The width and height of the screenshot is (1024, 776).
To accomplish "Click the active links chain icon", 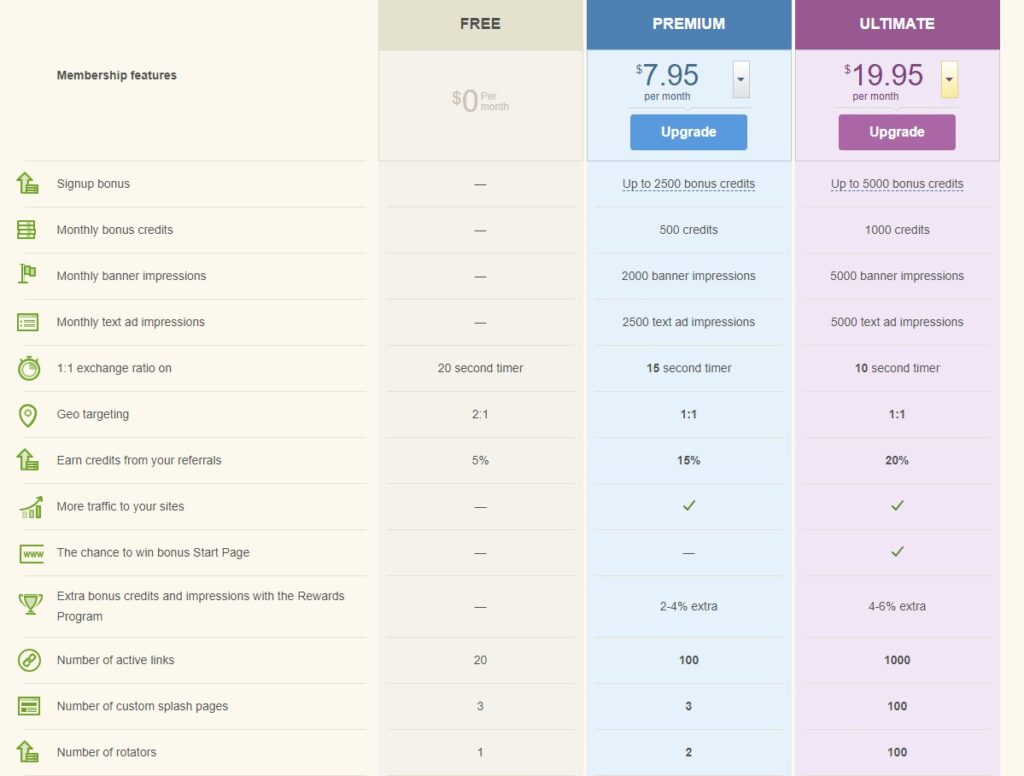I will tap(29, 660).
